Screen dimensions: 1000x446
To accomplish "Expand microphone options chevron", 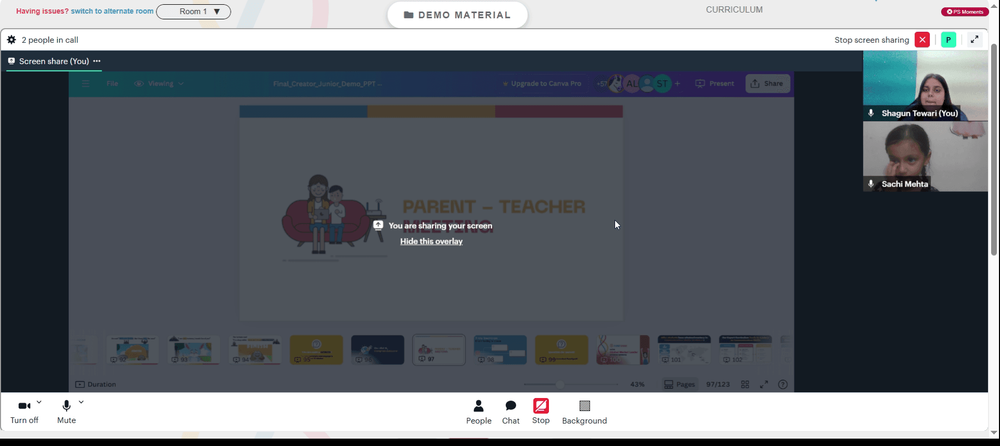I will [81, 402].
